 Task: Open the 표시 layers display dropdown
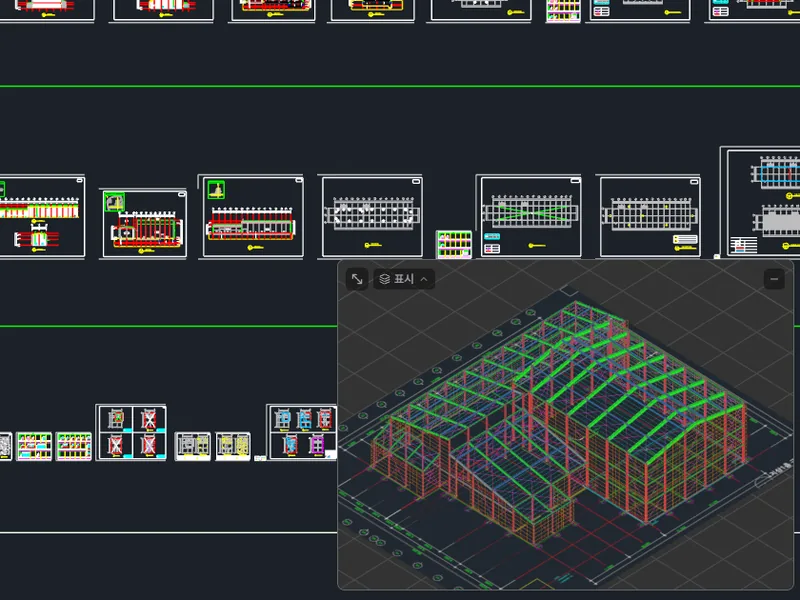(x=404, y=279)
